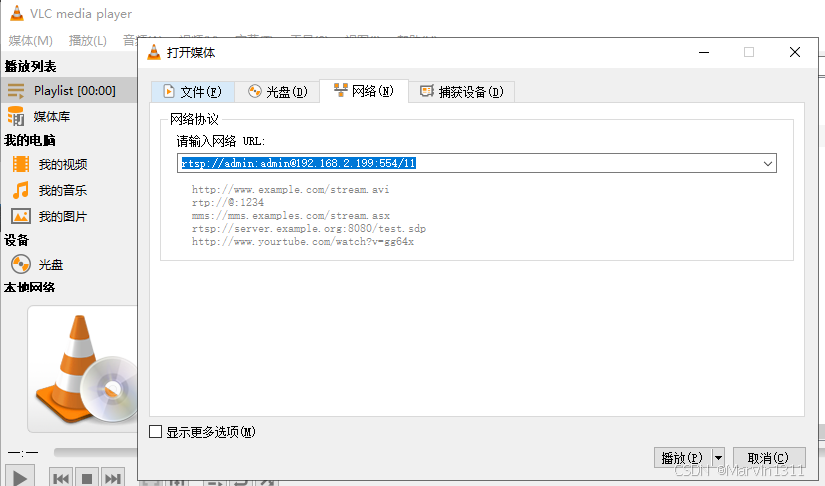The height and width of the screenshot is (486, 825).
Task: Open 媒体库 in the sidebar
Action: coord(52,116)
